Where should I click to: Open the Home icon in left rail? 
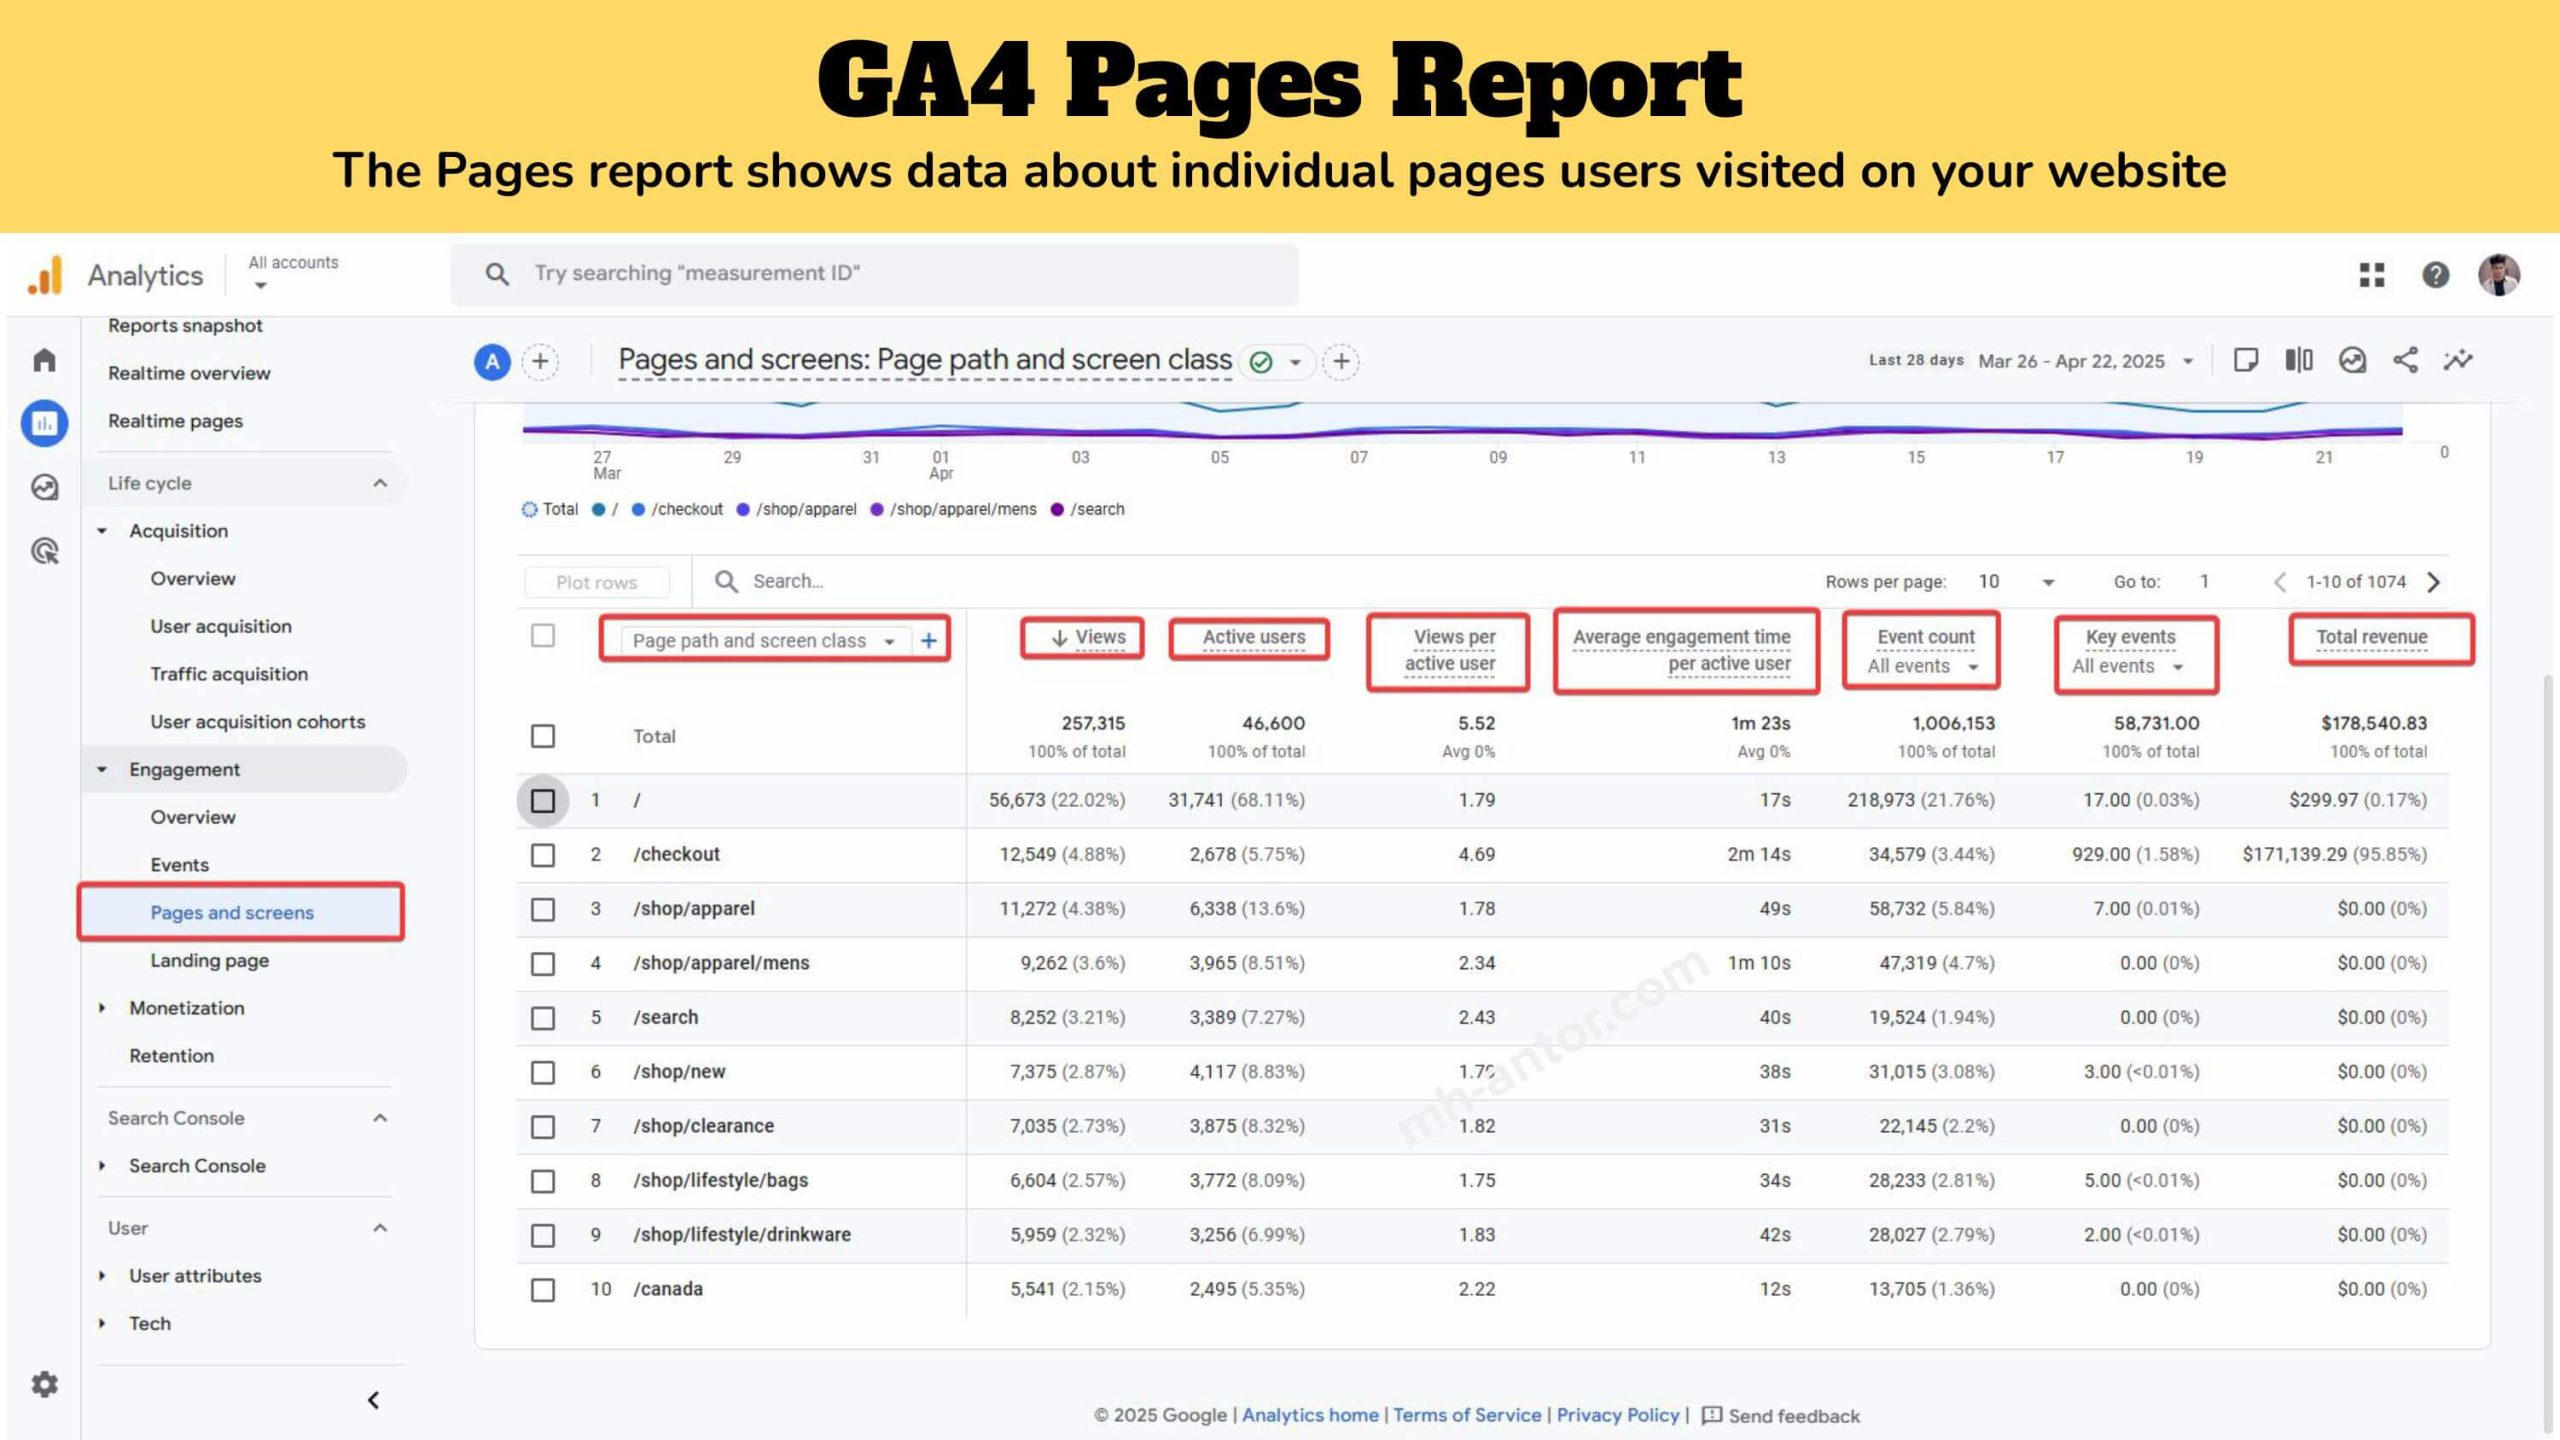coord(44,360)
